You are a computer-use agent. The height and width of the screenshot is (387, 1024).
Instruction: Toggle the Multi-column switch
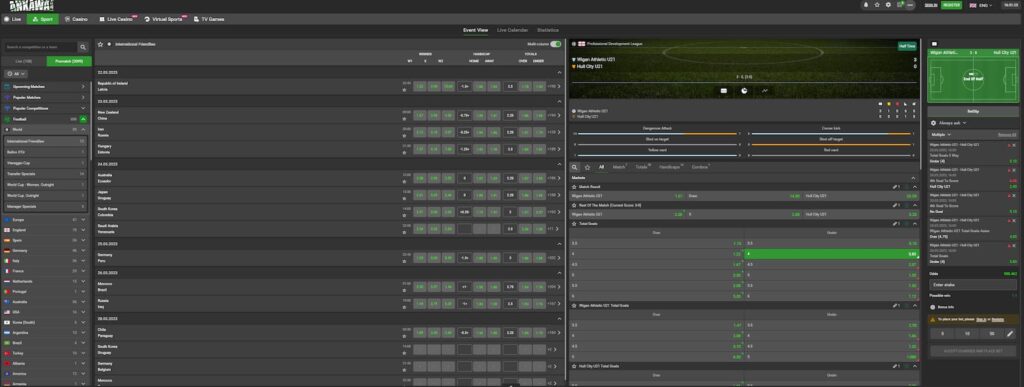pyautogui.click(x=555, y=44)
